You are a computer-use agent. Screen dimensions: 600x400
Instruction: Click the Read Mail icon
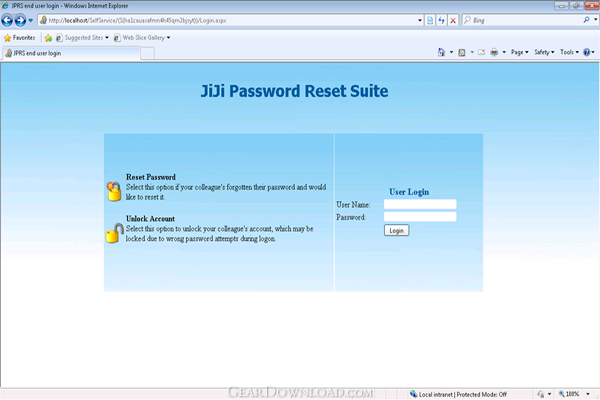point(481,52)
